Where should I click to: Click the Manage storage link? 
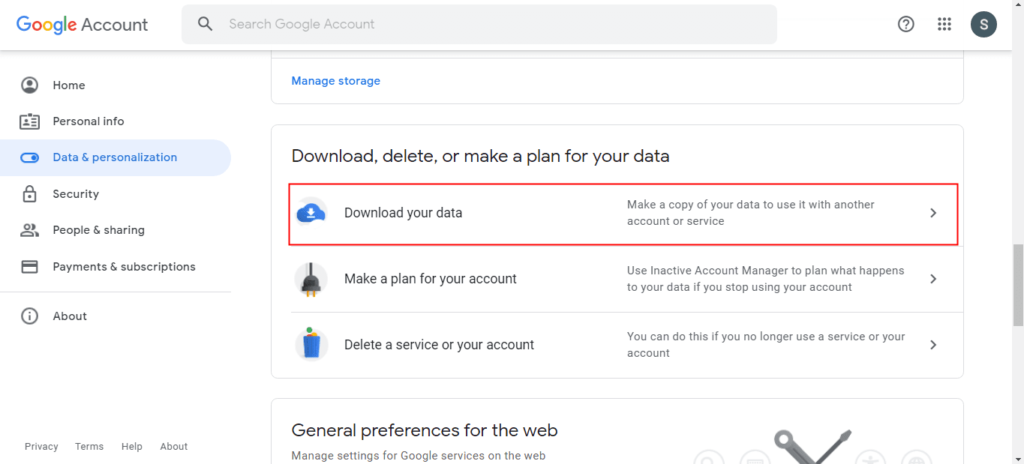point(336,81)
